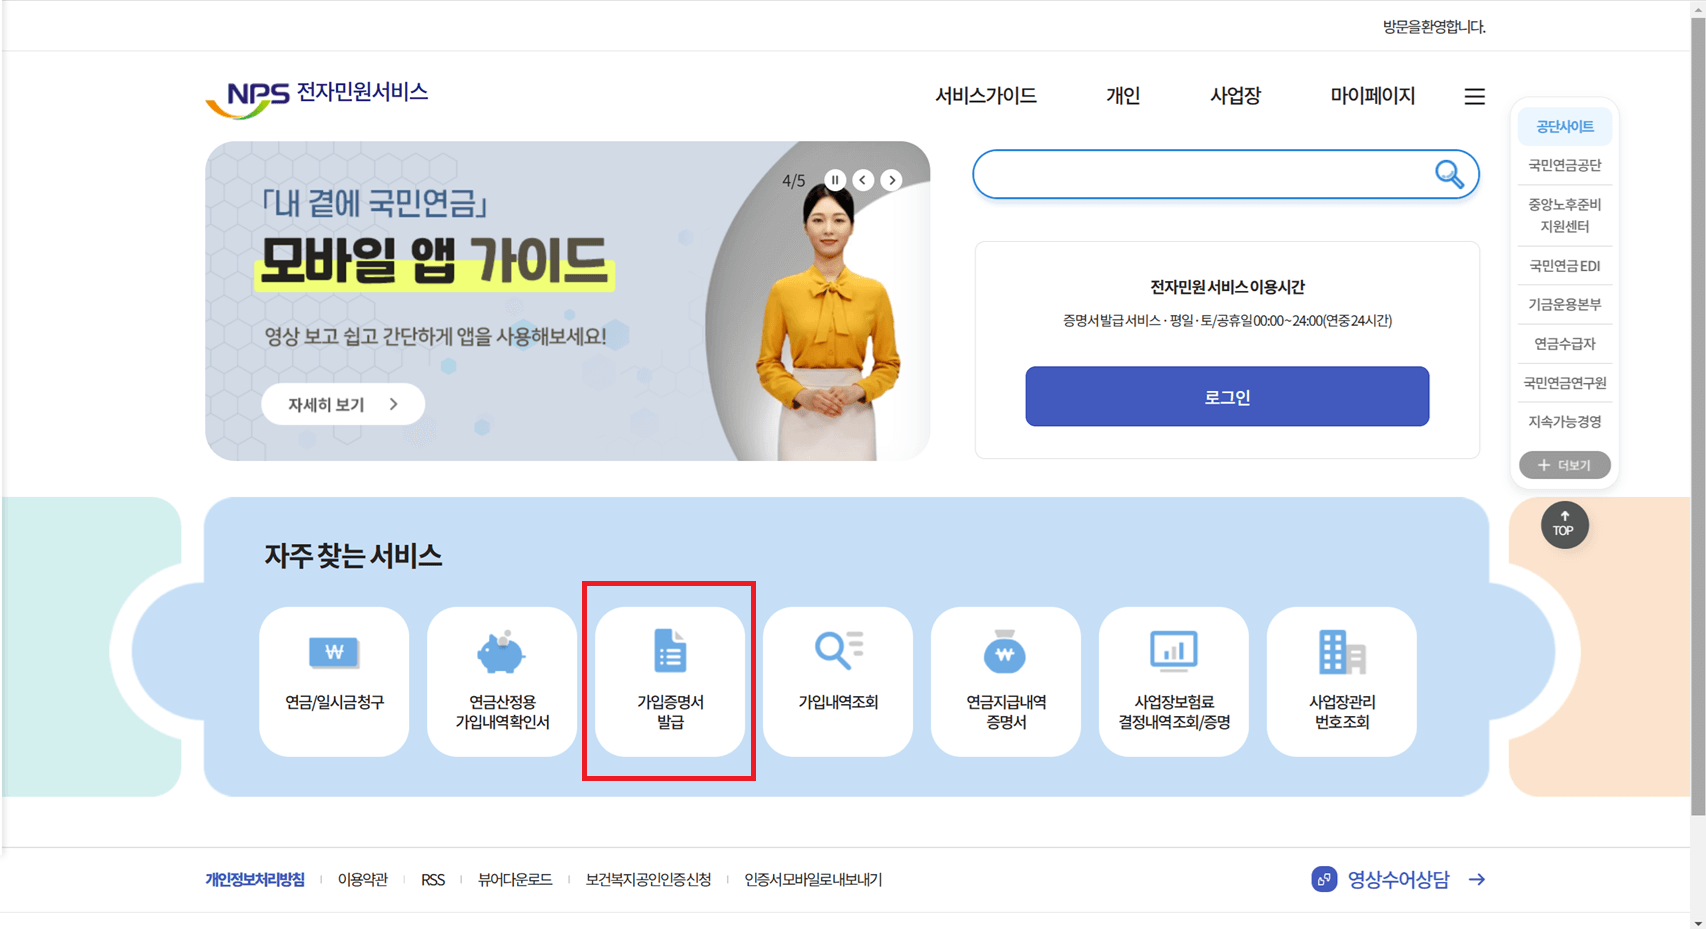Select the 사업장관리 번호조회 building icon
This screenshot has height=929, width=1706.
[1341, 652]
